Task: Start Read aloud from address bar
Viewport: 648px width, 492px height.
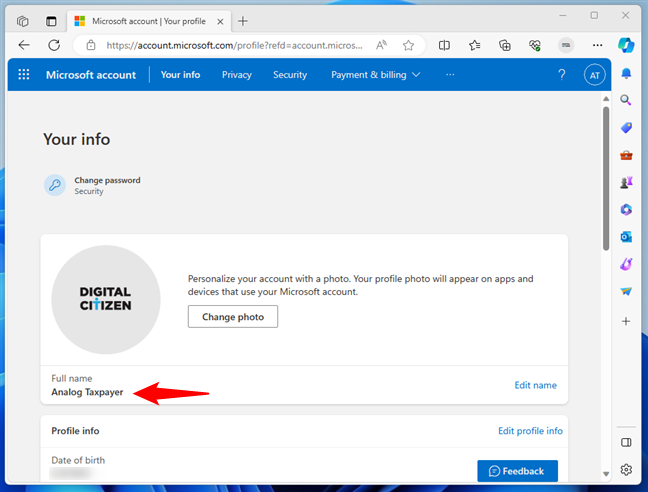Action: tap(381, 45)
